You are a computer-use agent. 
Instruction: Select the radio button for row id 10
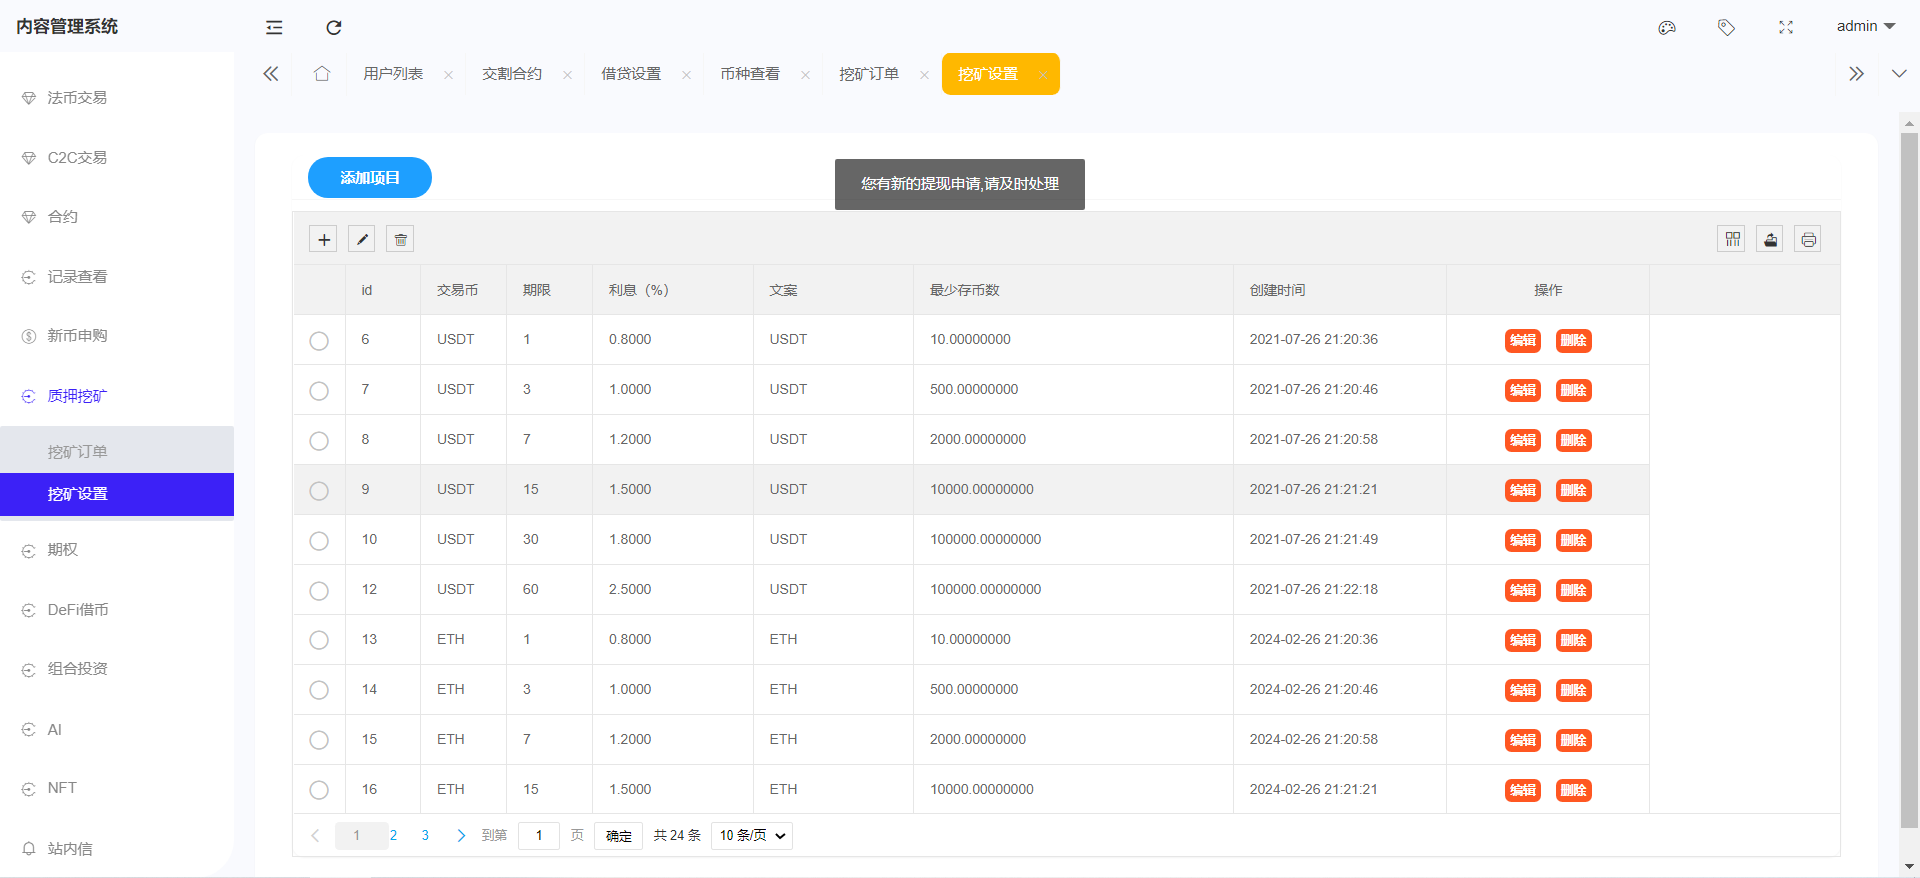click(319, 541)
